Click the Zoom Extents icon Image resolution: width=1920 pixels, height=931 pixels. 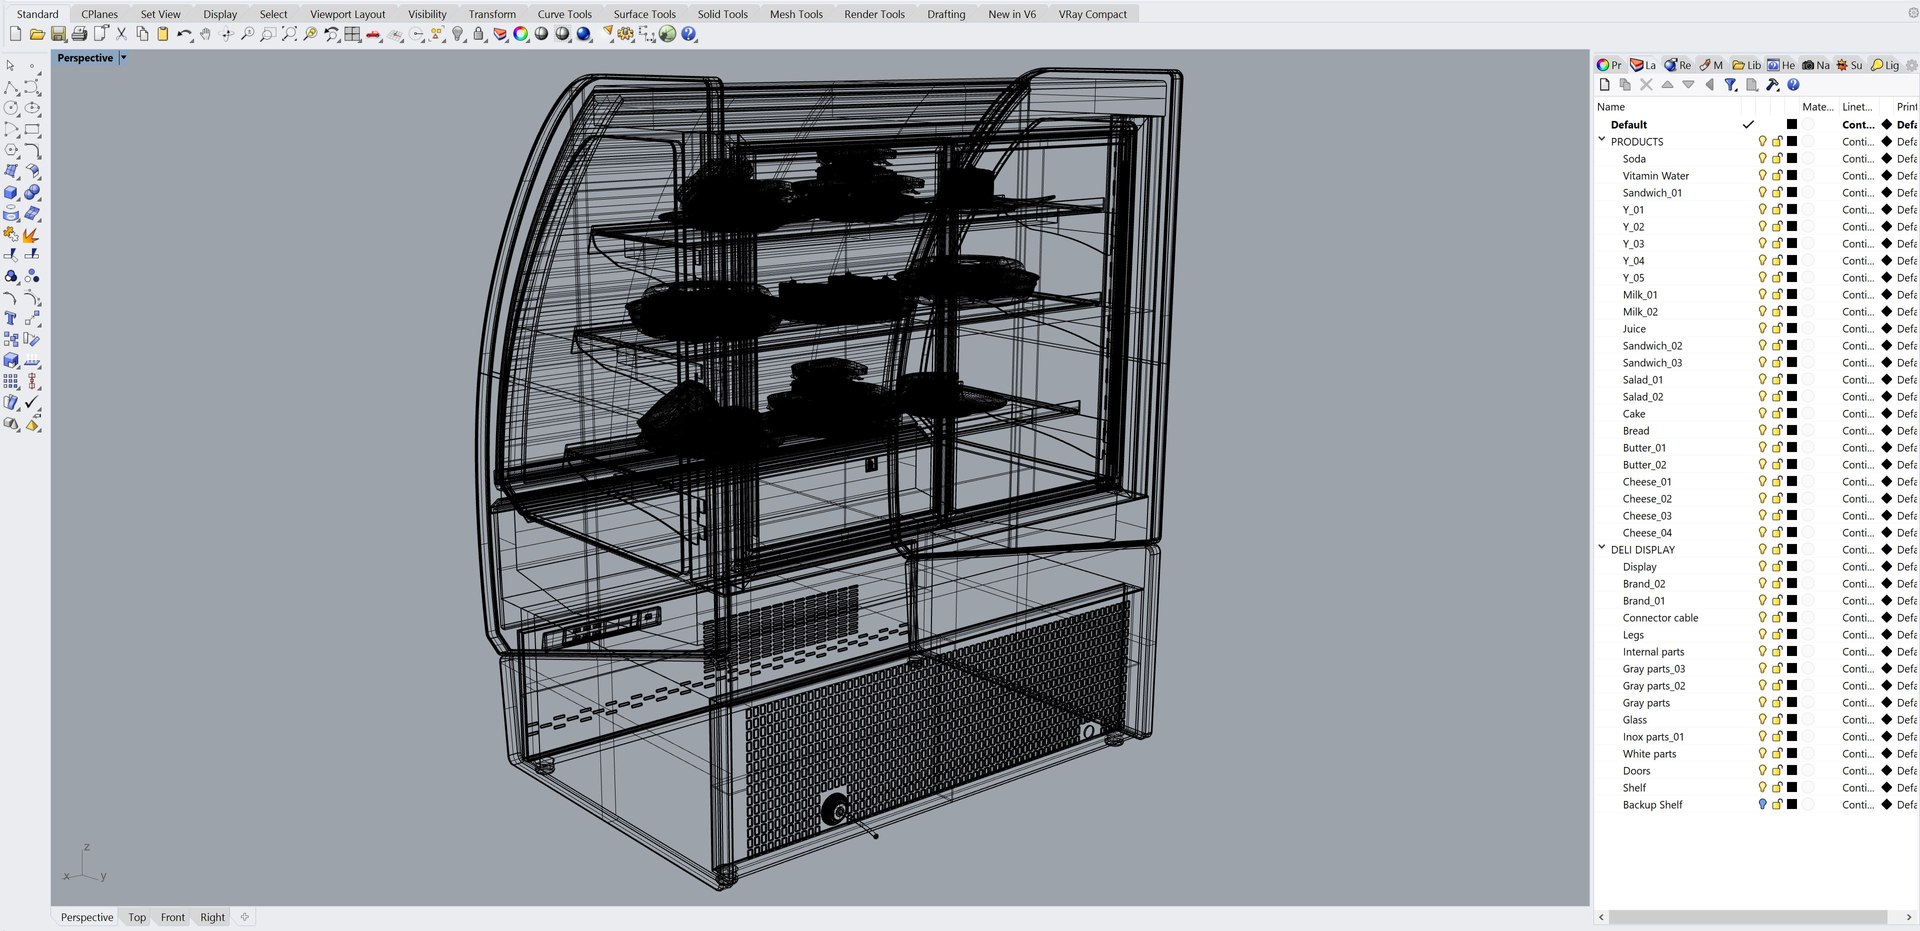click(x=289, y=34)
